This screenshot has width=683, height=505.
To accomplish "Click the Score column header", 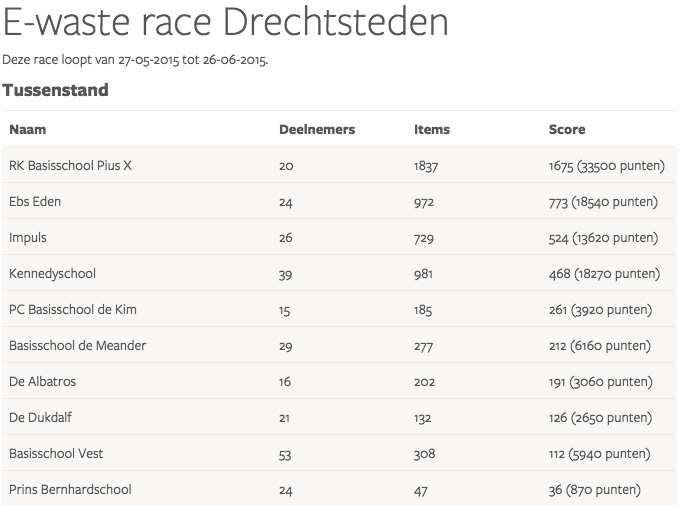I will pos(567,129).
